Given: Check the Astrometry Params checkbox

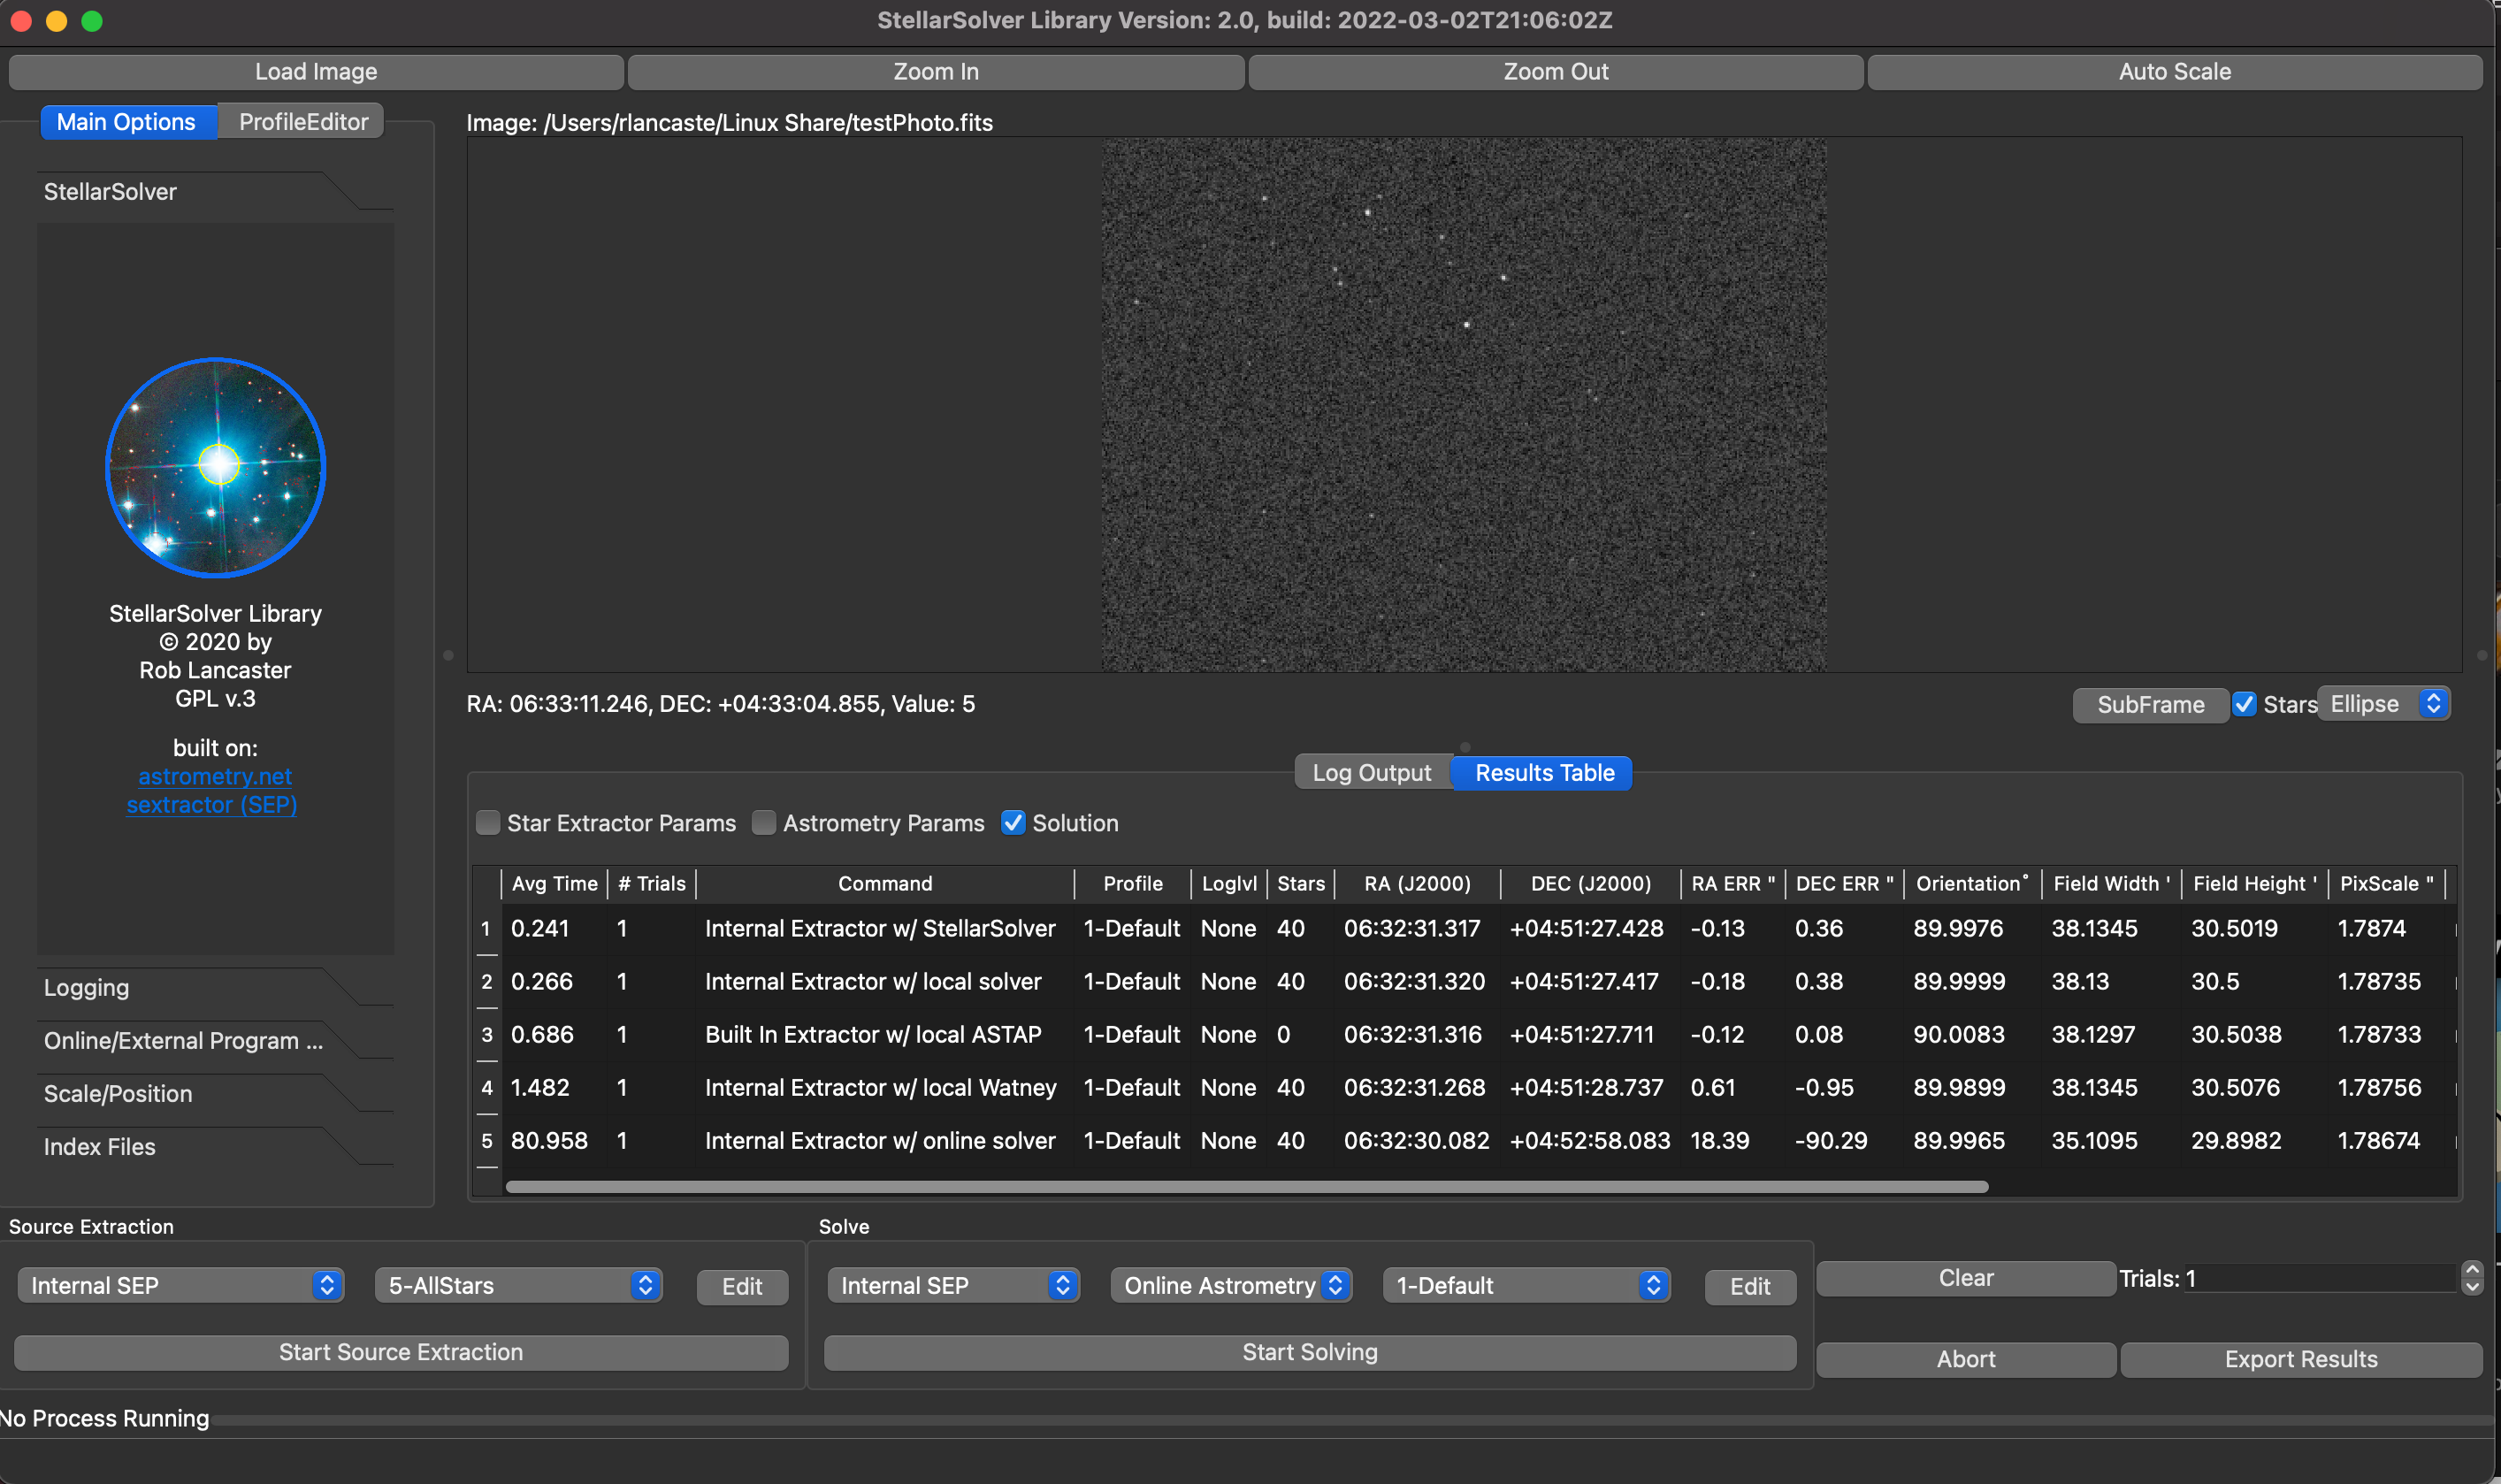Looking at the screenshot, I should 764,823.
